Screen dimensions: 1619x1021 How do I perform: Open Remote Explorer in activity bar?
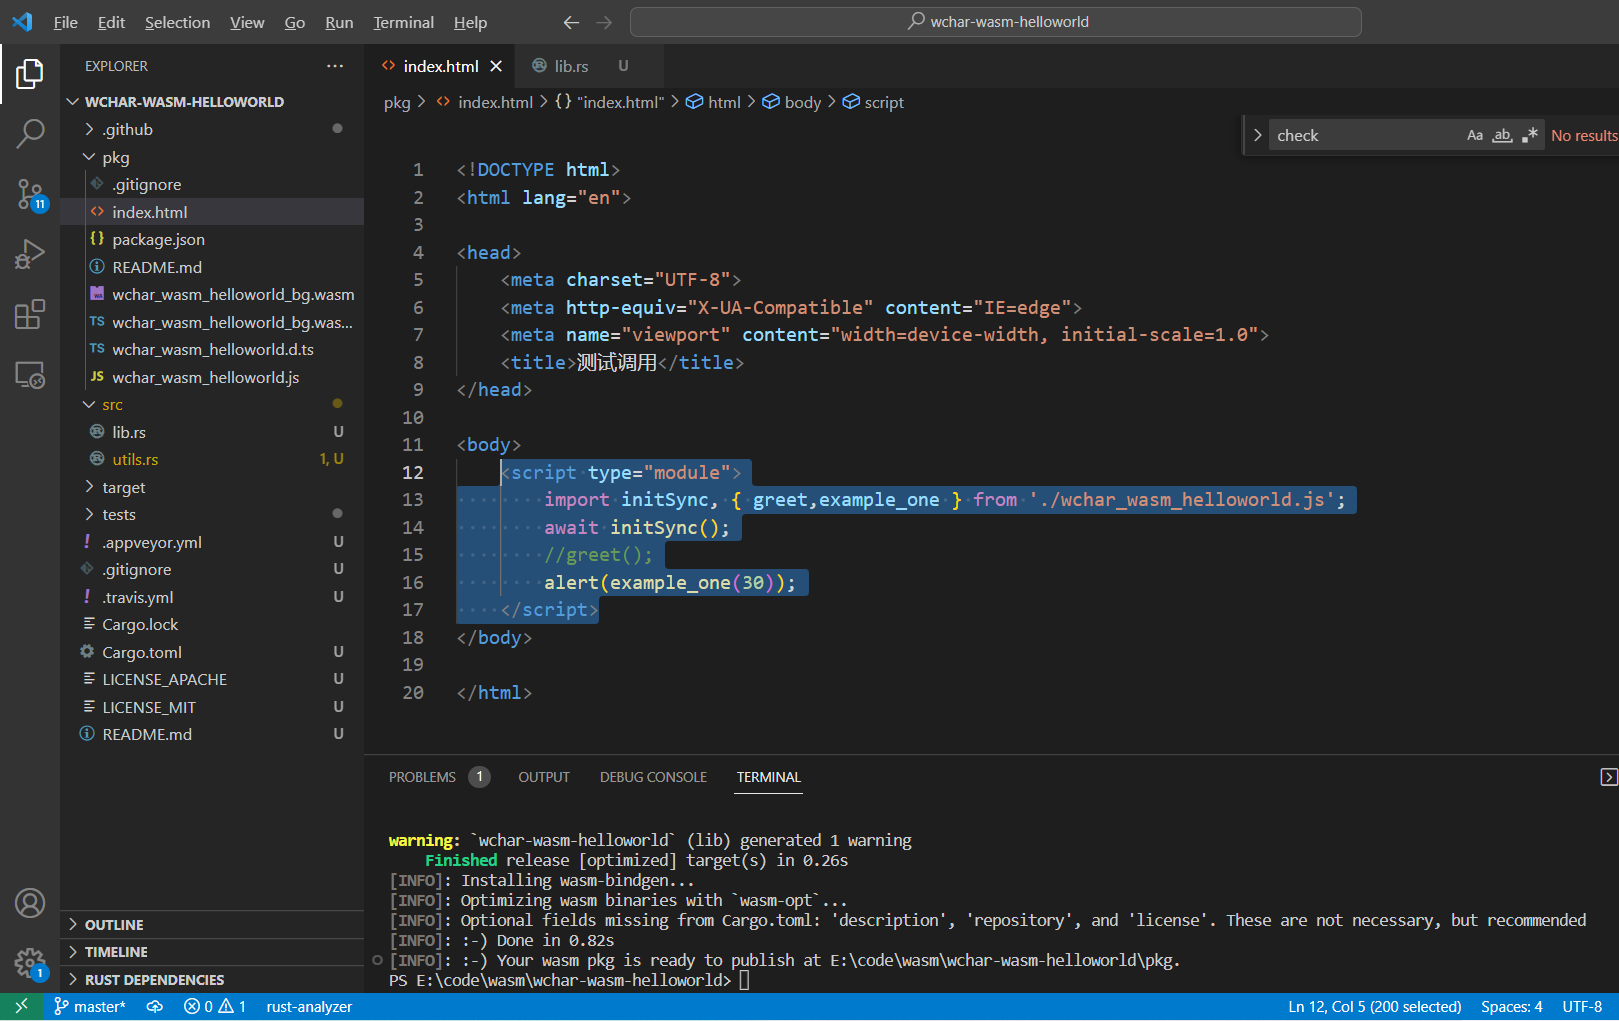point(30,375)
